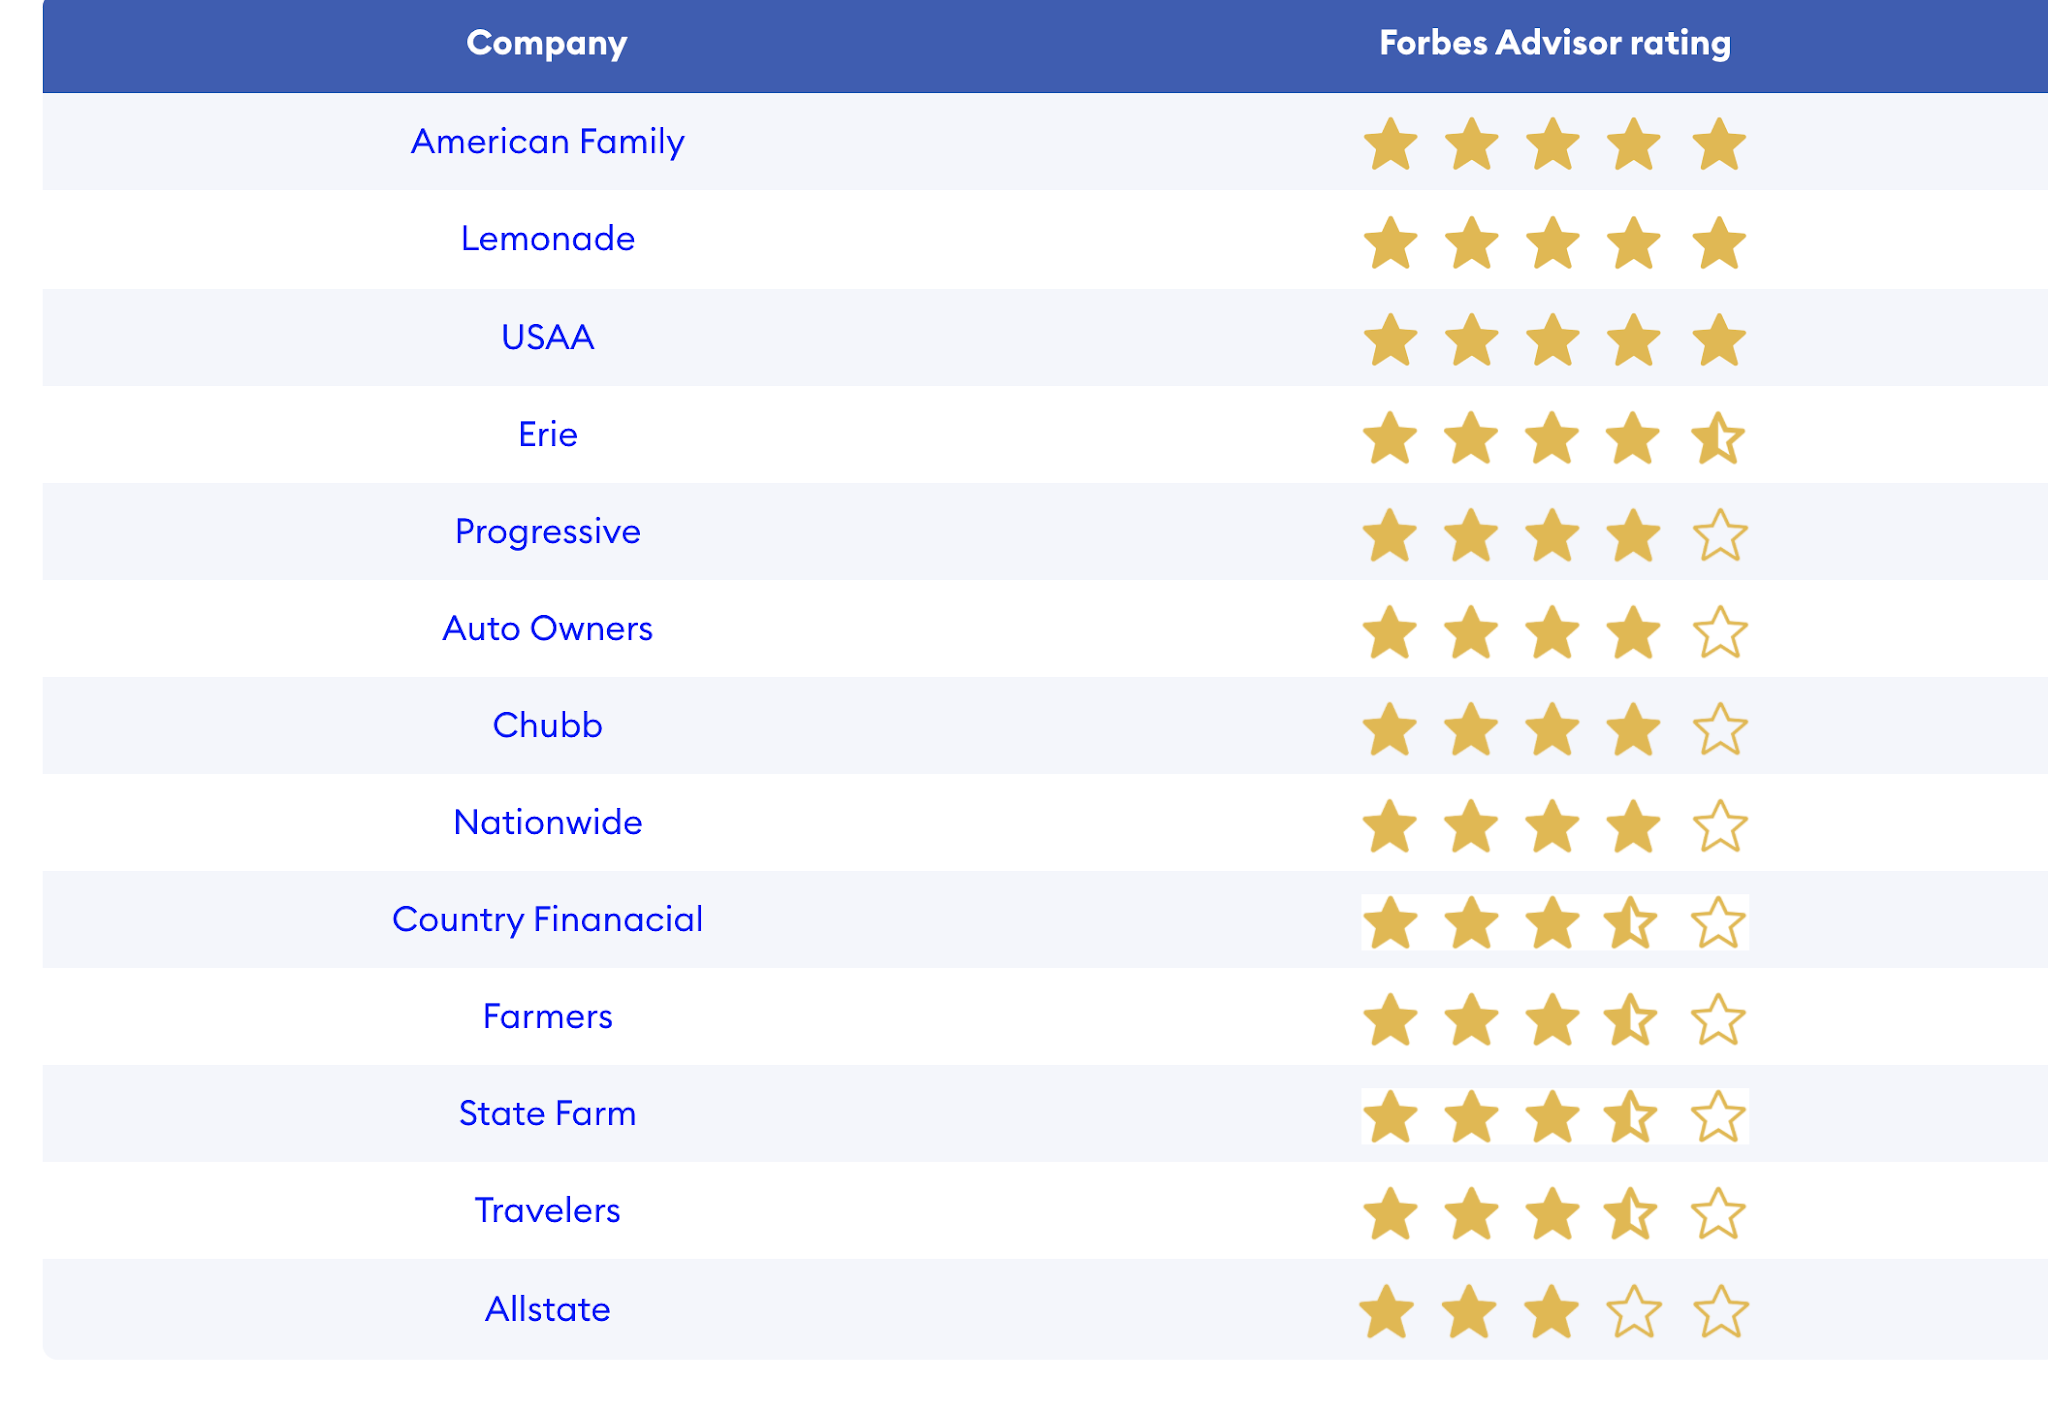
Task: Click Allstate's empty fourth star
Action: (x=1634, y=1311)
